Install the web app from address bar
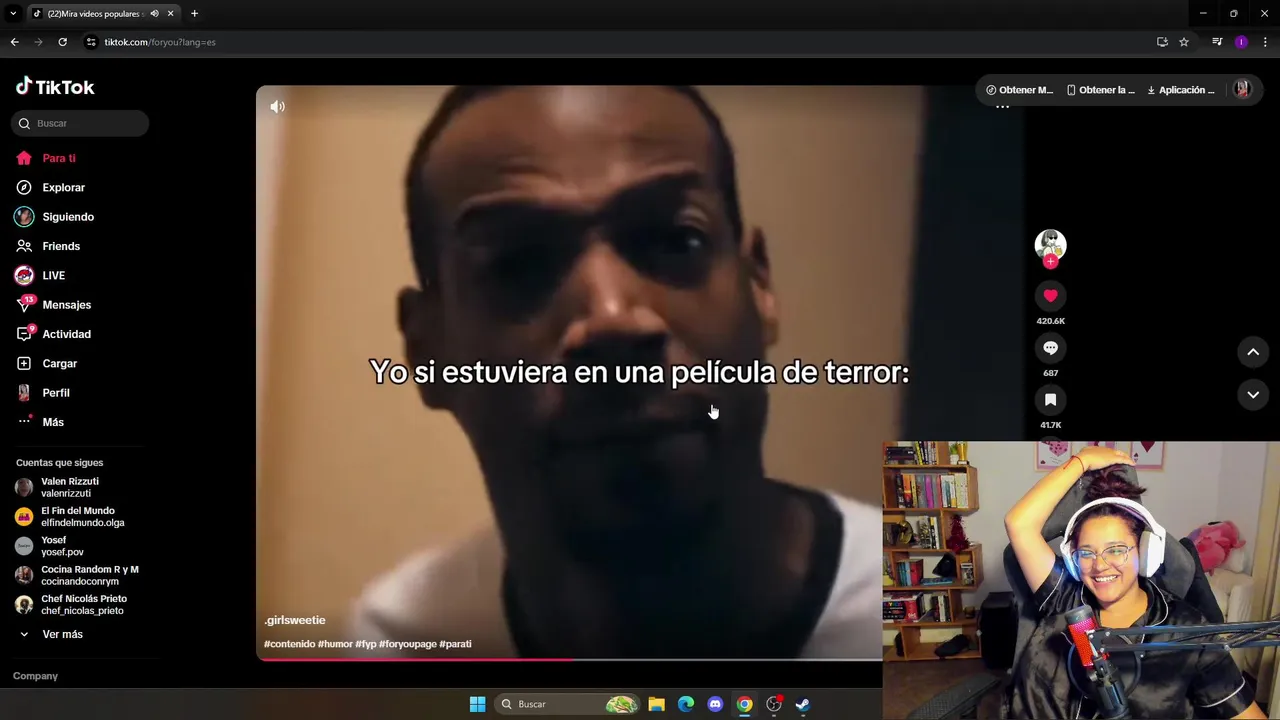1280x720 pixels. pyautogui.click(x=1162, y=42)
